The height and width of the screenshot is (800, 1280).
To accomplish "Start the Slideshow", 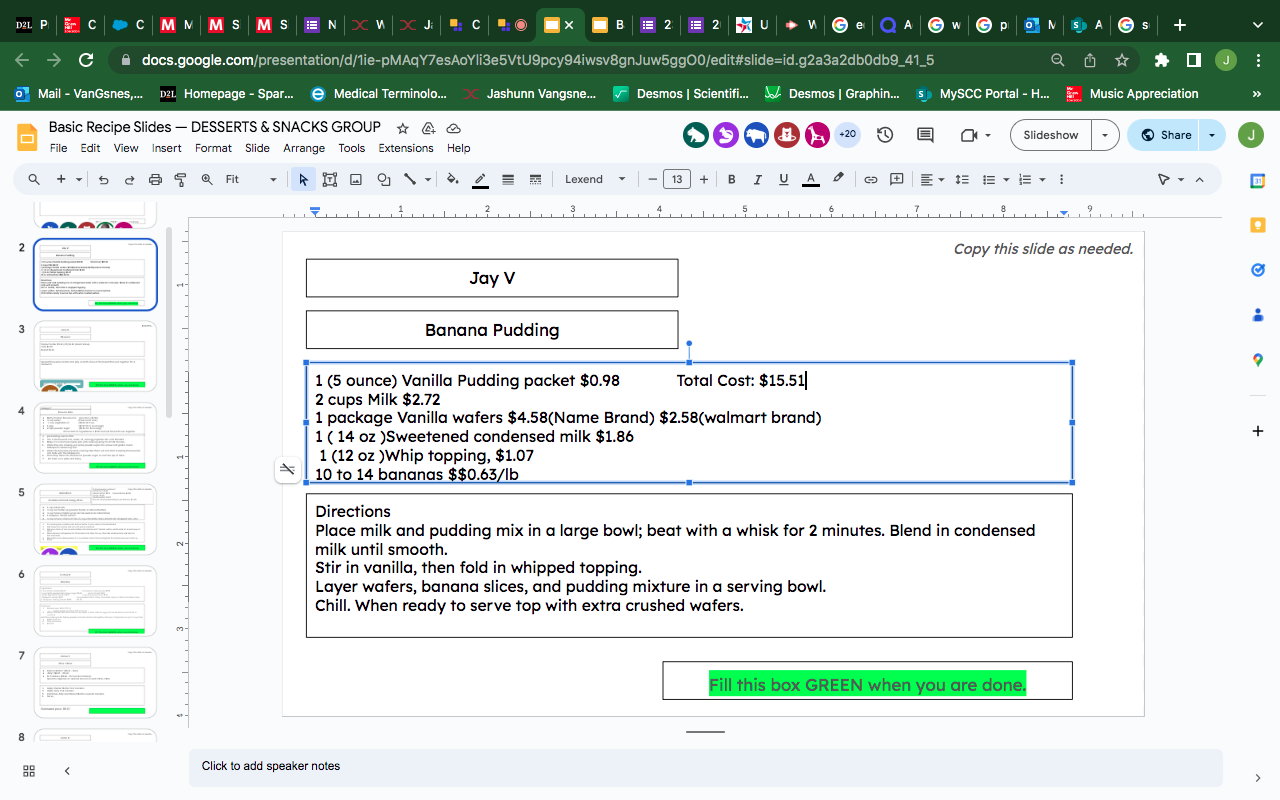I will tap(1051, 135).
